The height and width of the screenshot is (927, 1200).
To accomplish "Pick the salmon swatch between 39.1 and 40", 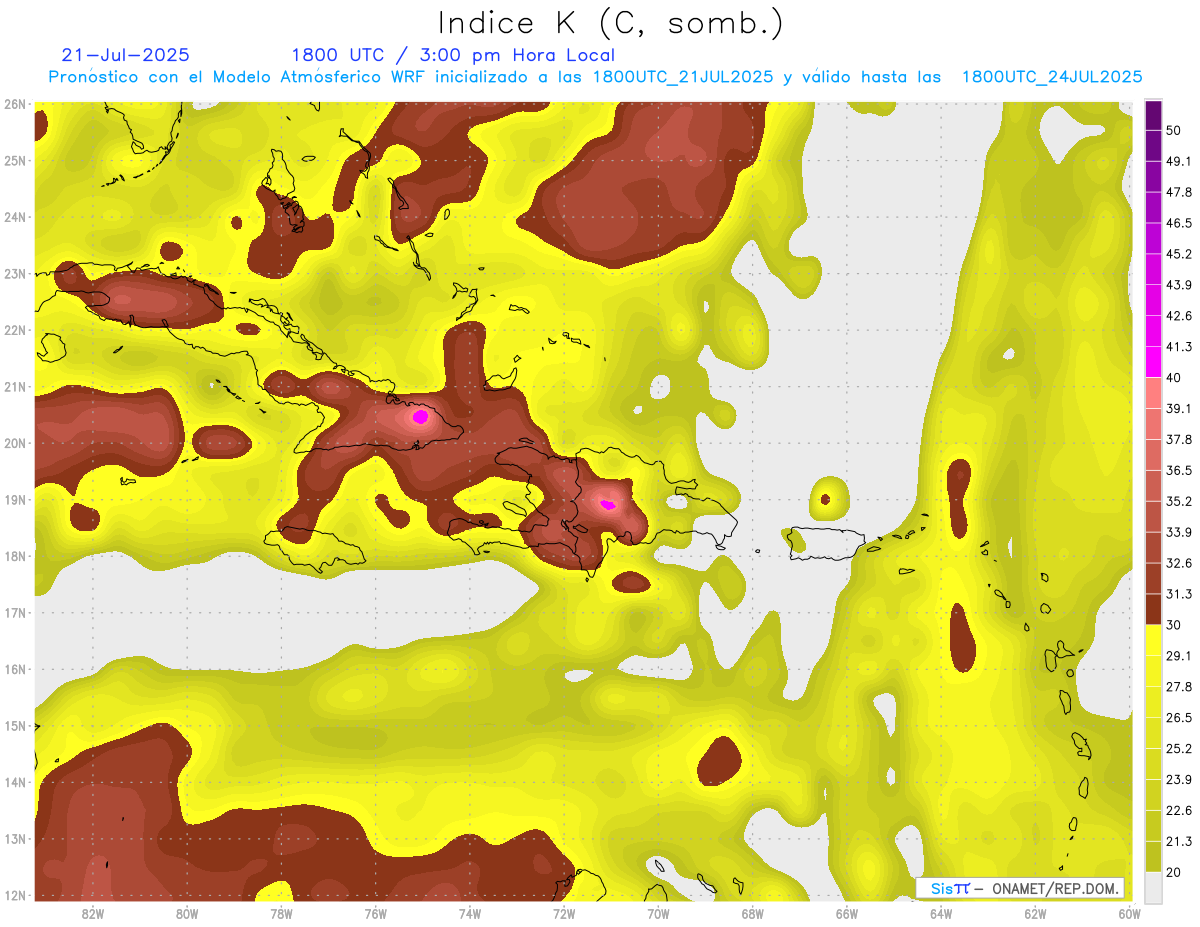I will click(1153, 393).
